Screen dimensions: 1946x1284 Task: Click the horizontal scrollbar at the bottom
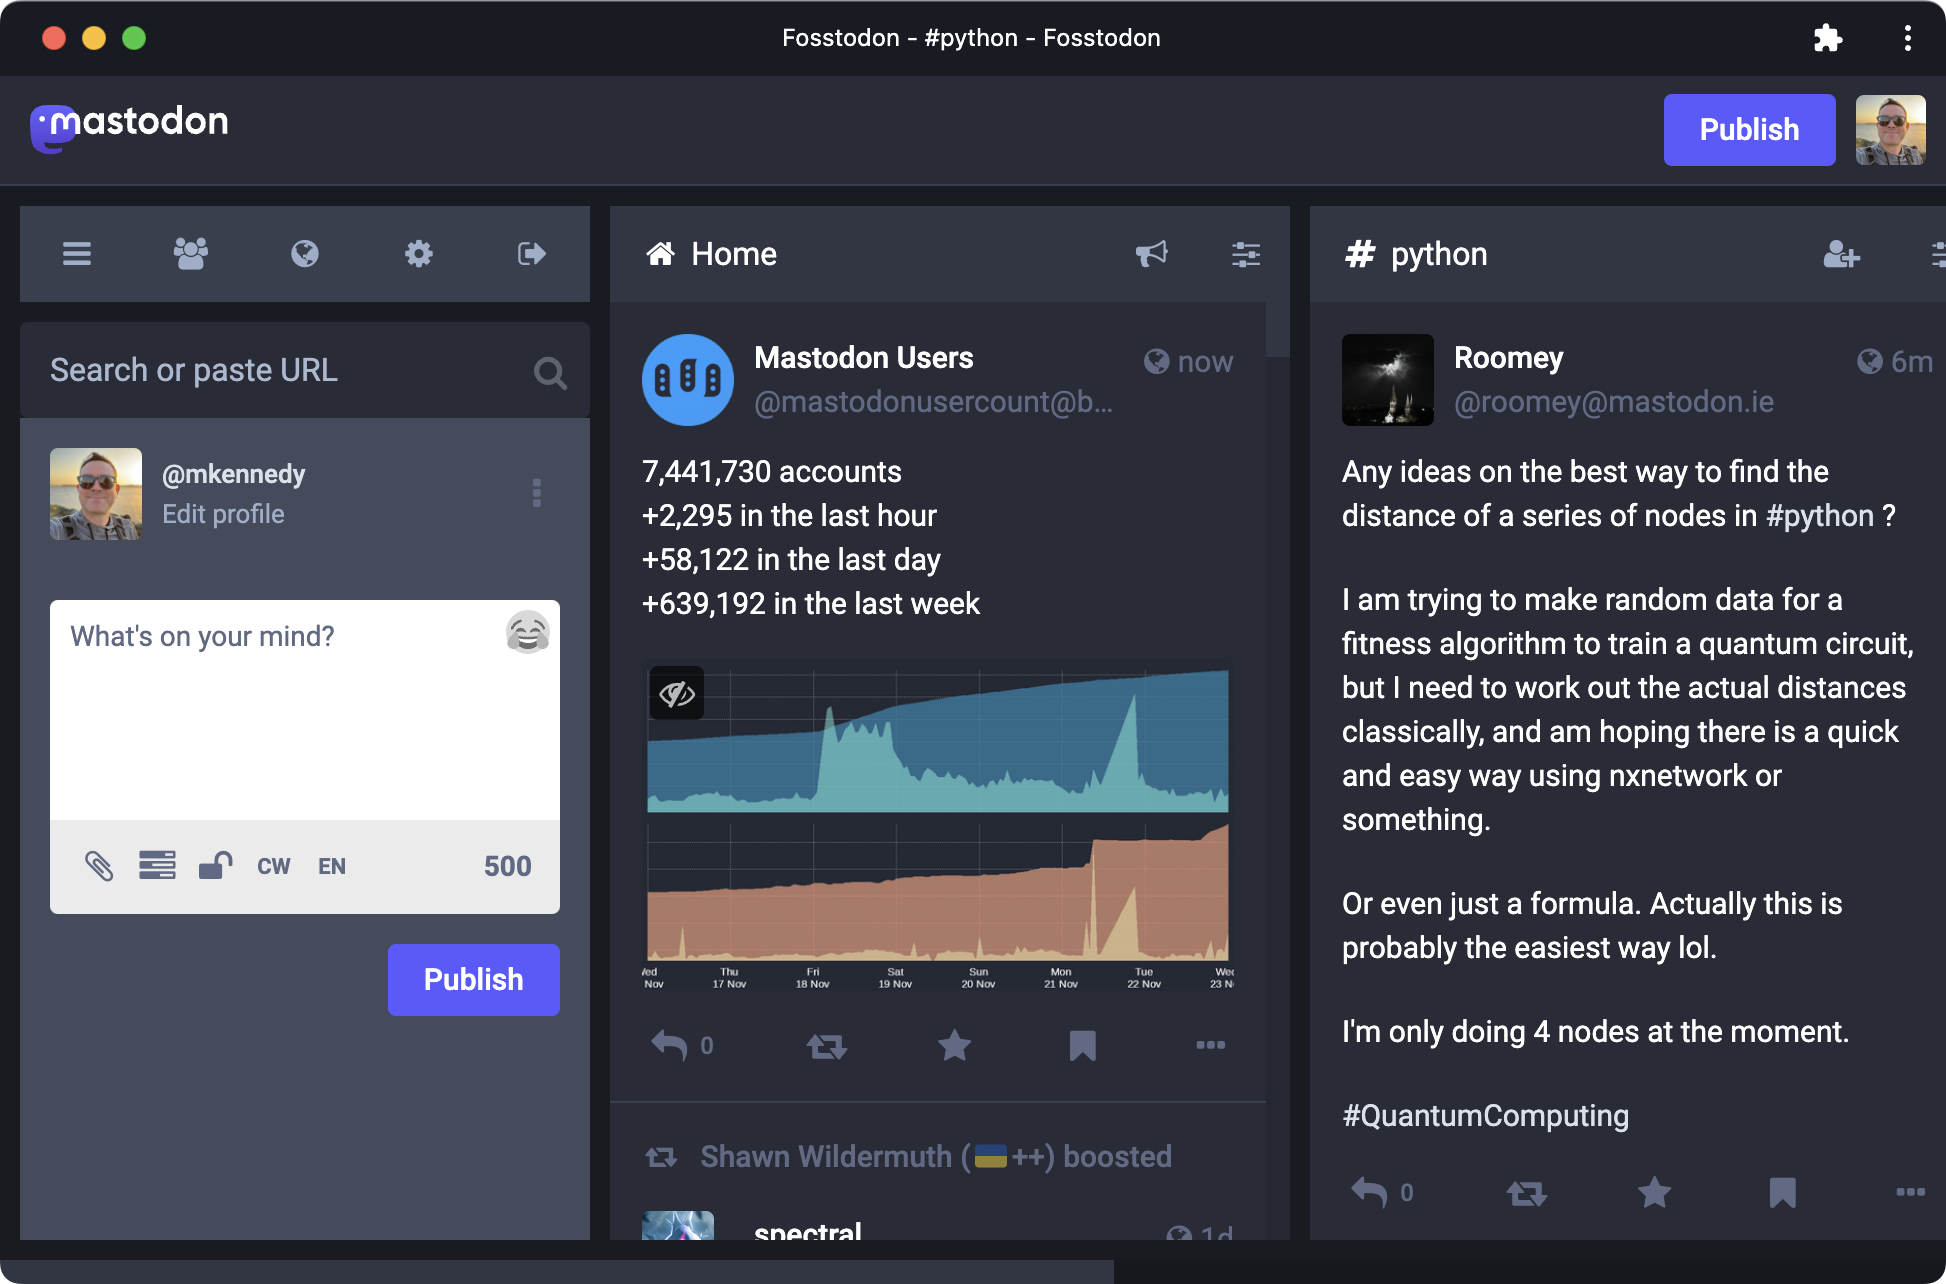(x=557, y=1271)
